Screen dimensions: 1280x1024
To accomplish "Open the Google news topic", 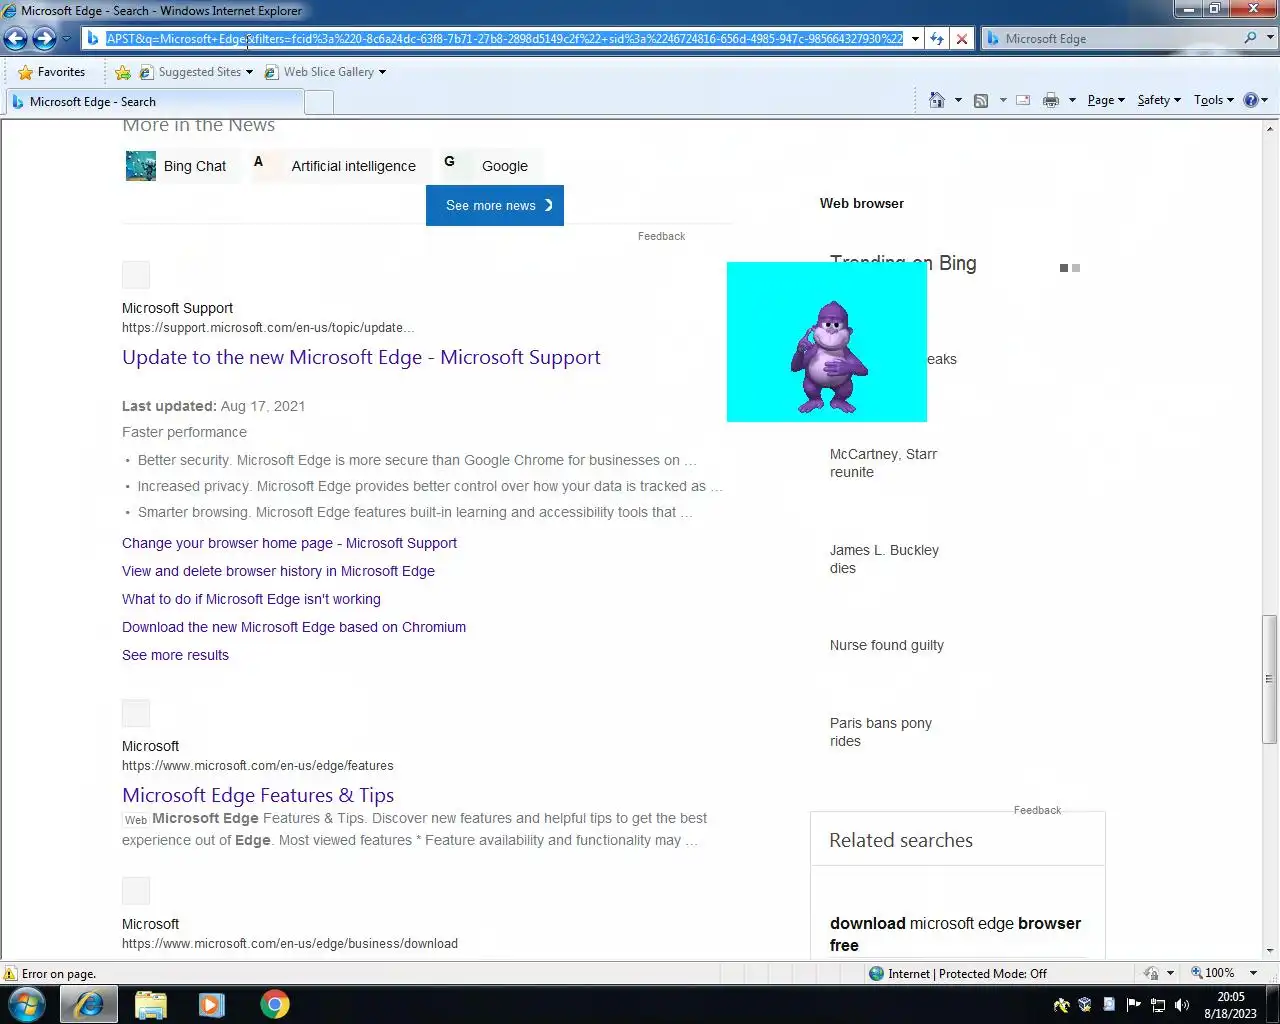I will [x=489, y=166].
